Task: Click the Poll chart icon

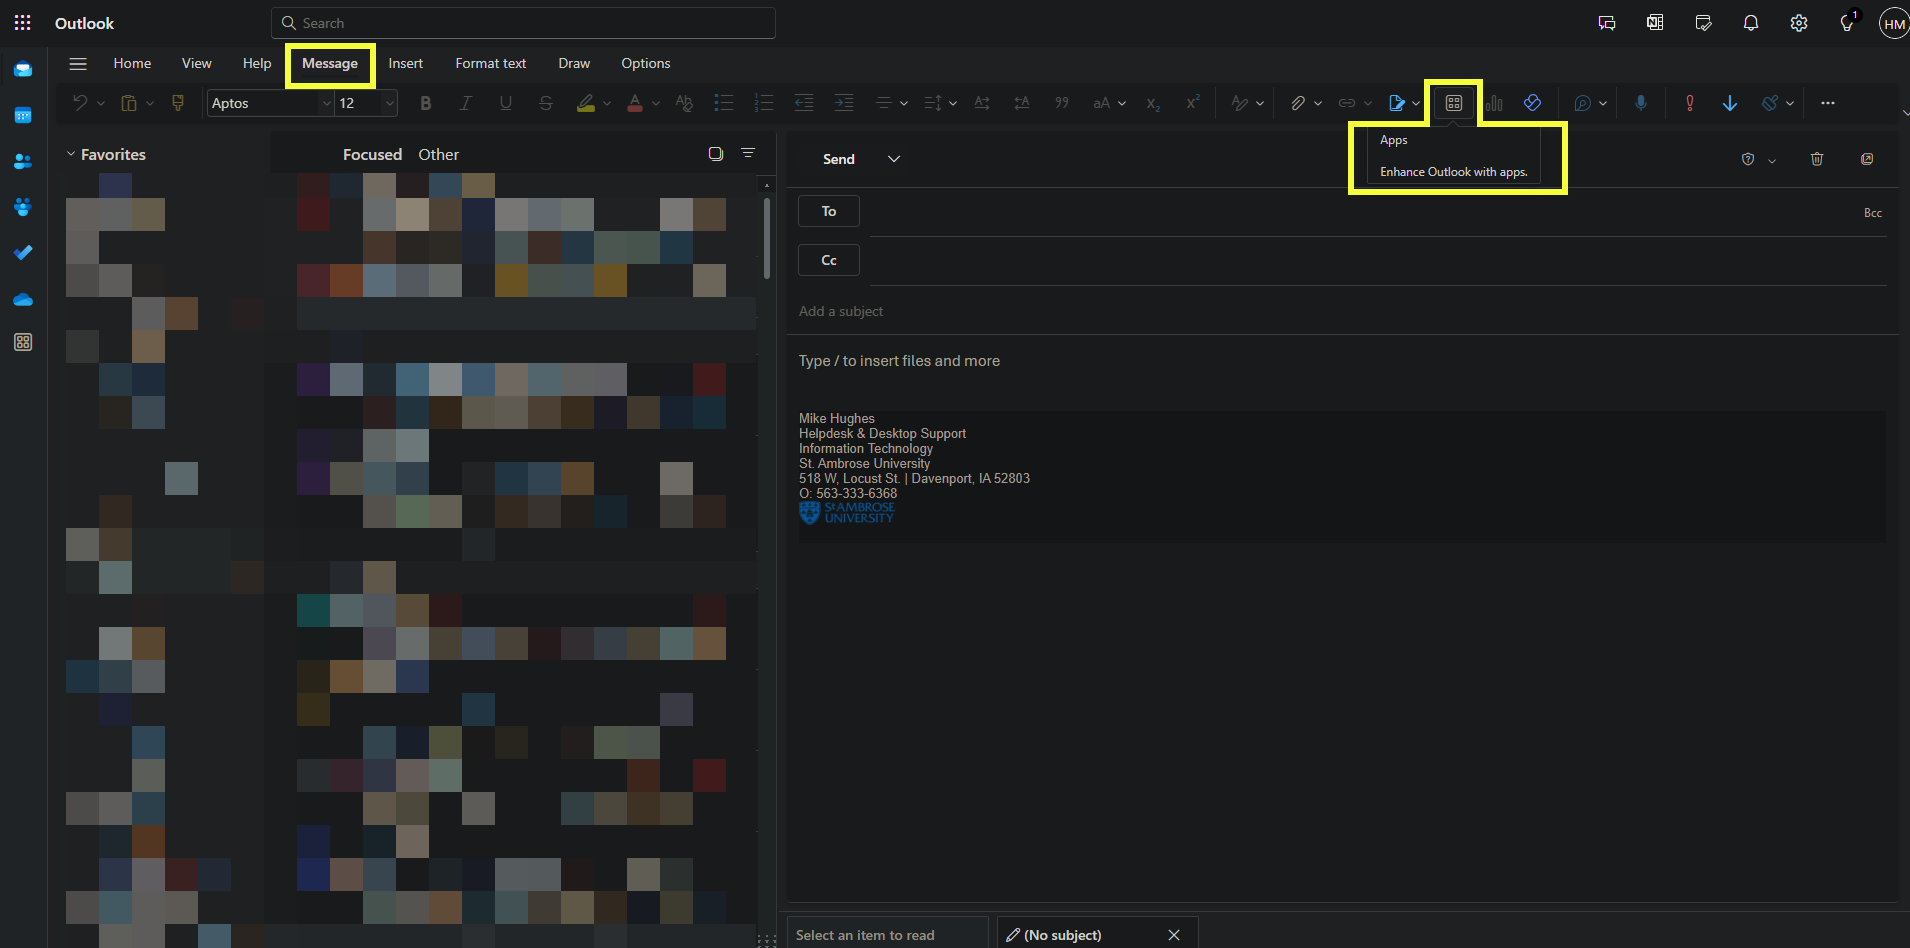Action: click(1494, 103)
